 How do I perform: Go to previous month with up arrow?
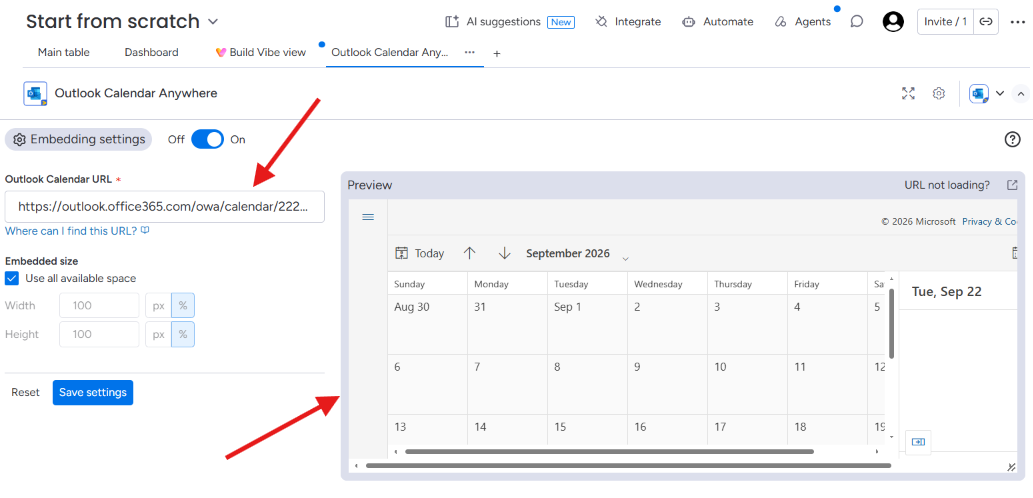(469, 253)
